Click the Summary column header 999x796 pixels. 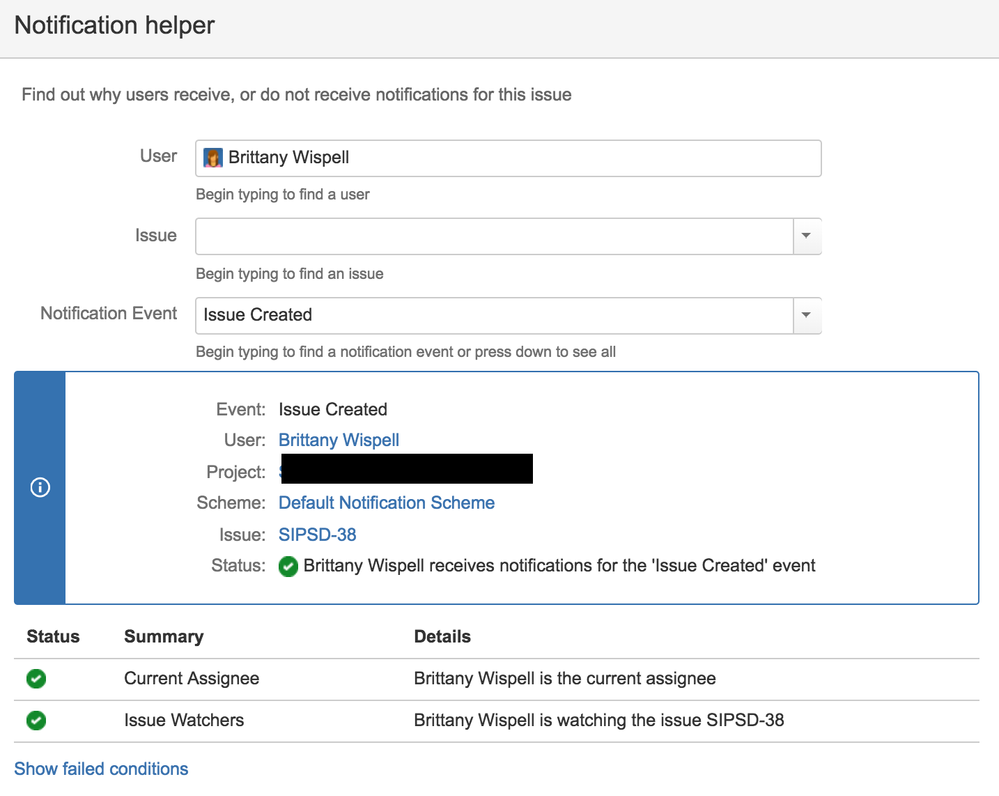pos(163,637)
